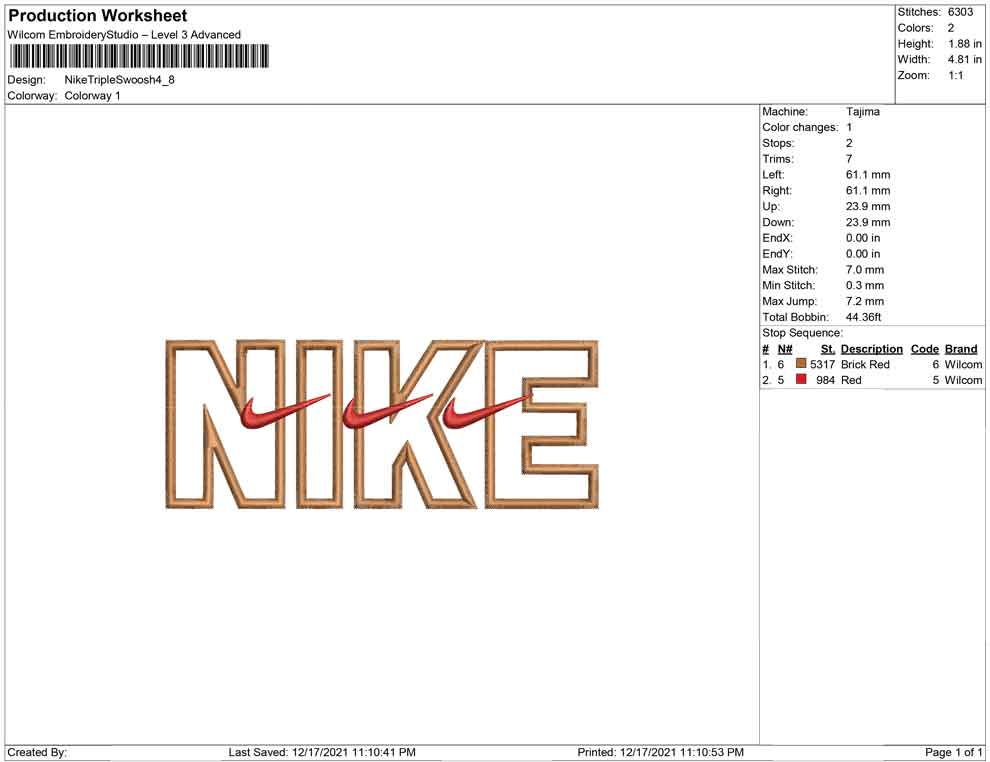This screenshot has height=762, width=990.
Task: Click the Red thread color swatch
Action: pyautogui.click(x=801, y=379)
